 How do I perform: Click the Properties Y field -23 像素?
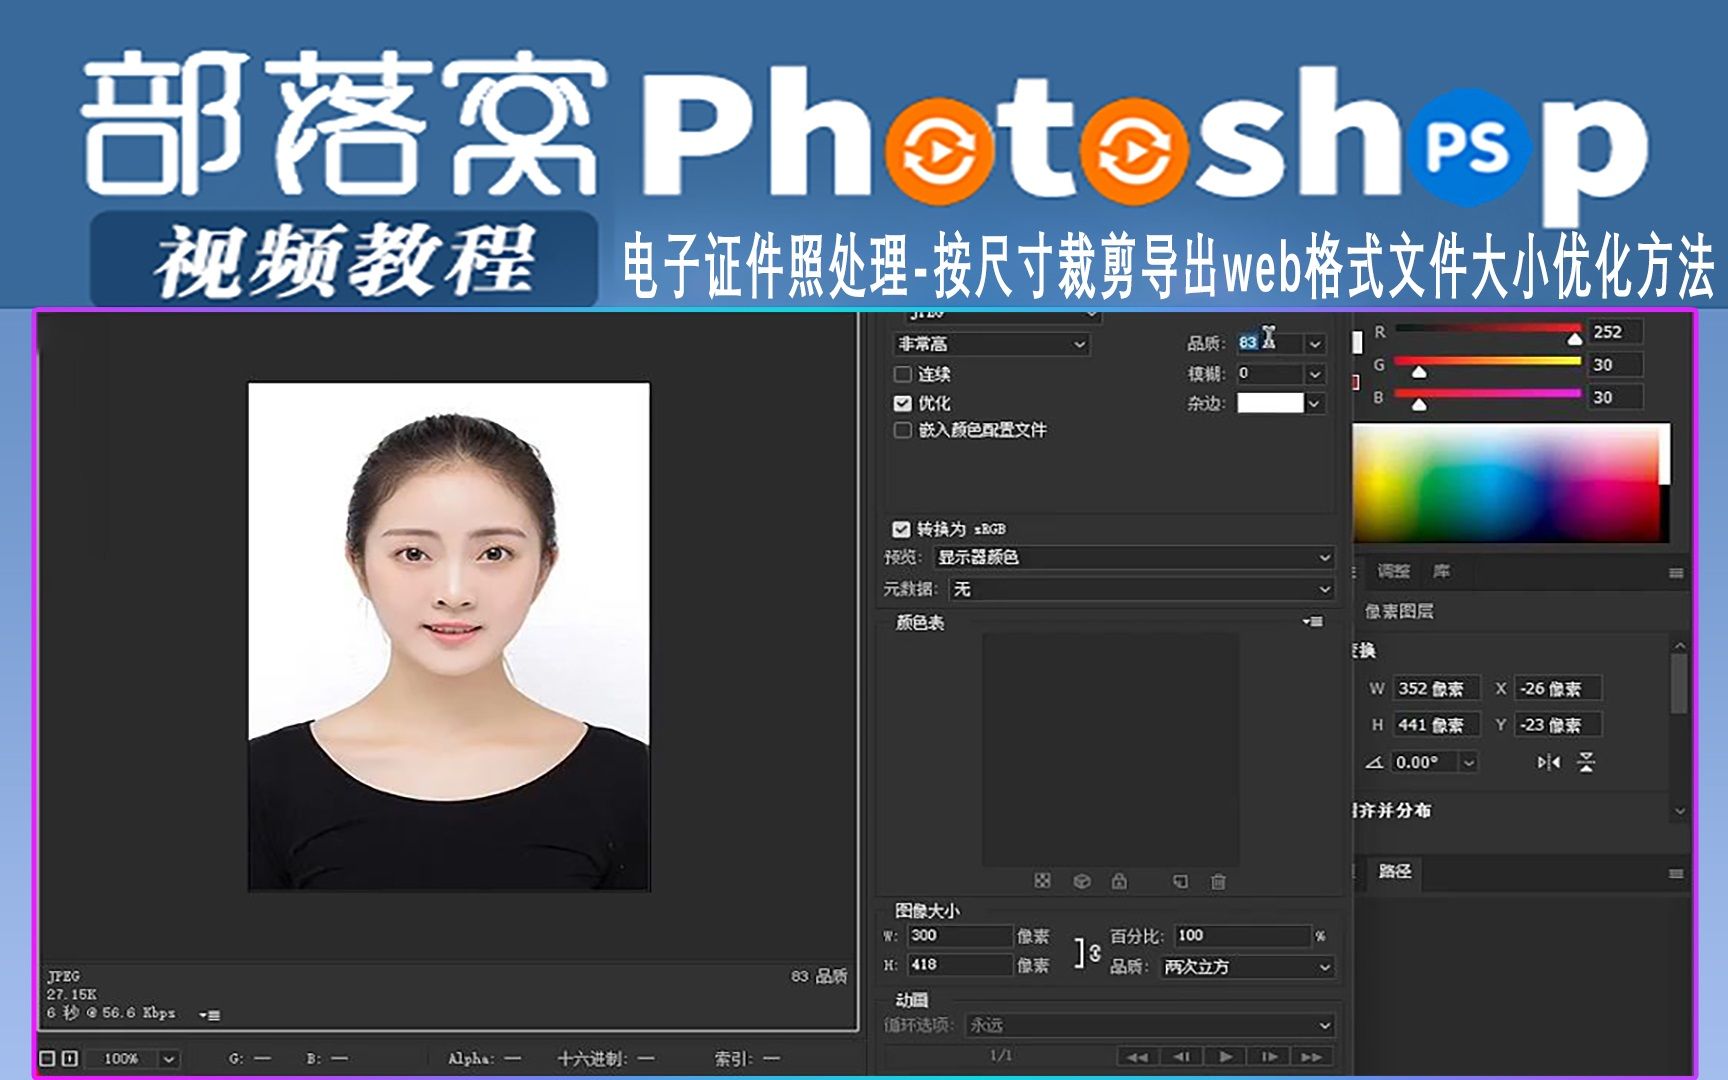[1557, 725]
